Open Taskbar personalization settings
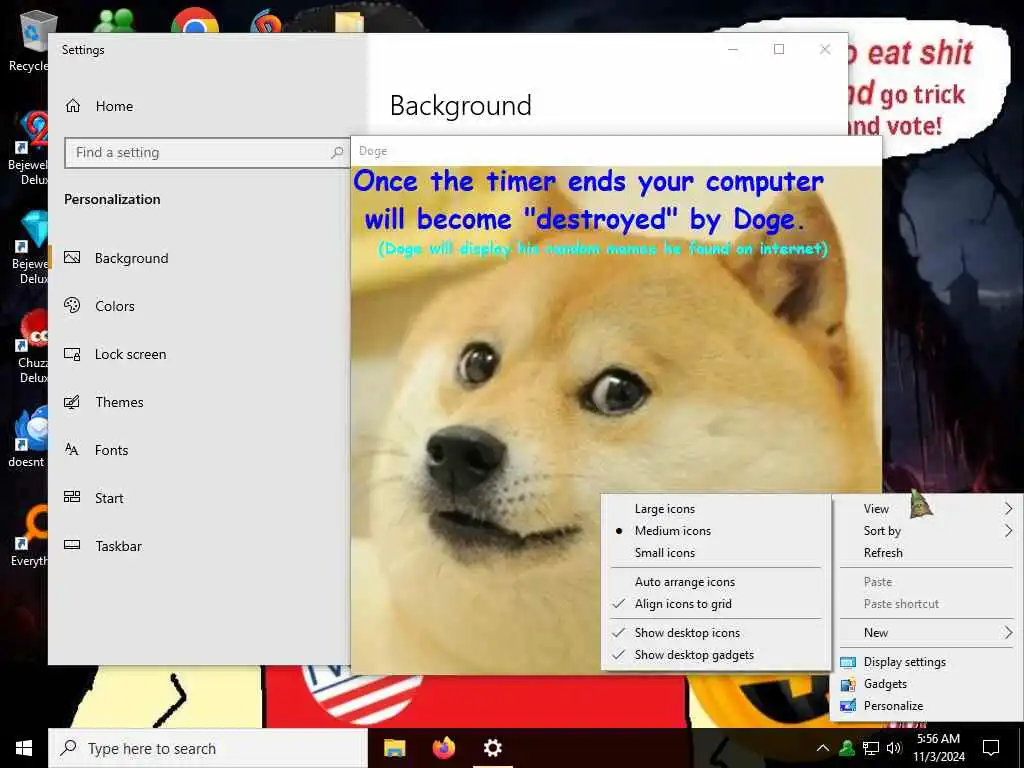Screen dimensions: 1024x768 tap(103, 546)
